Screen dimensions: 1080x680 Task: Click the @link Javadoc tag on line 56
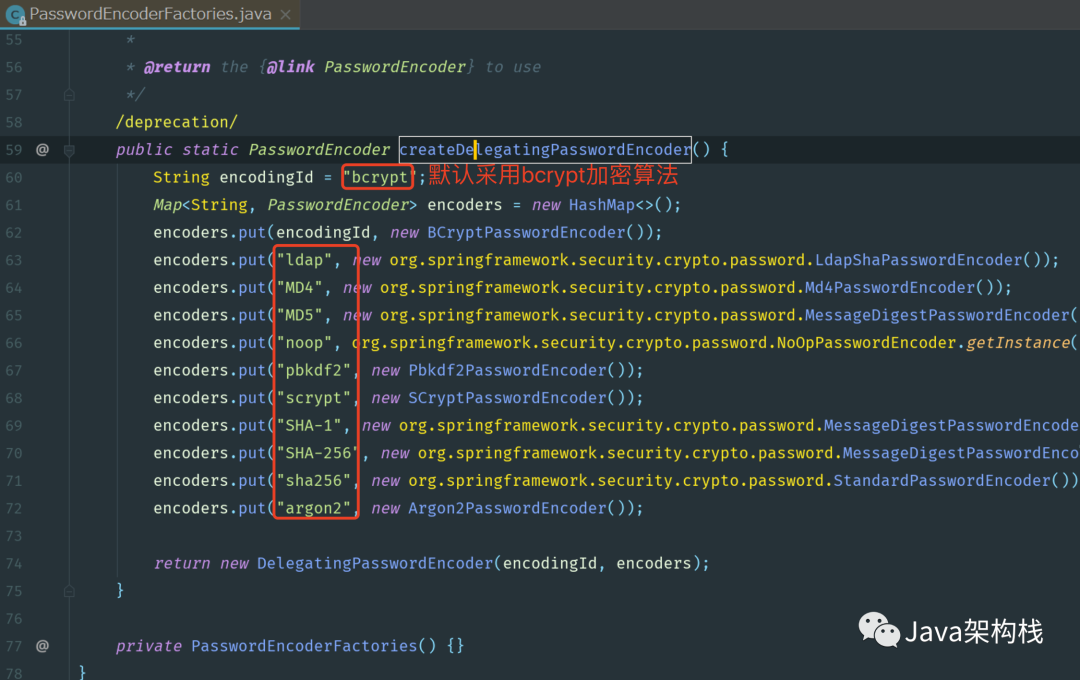click(x=291, y=67)
